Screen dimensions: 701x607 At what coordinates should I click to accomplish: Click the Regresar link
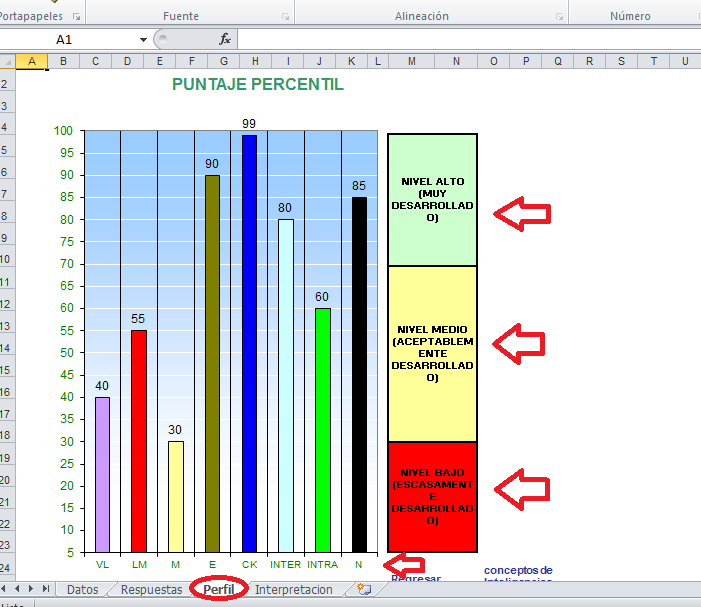[x=416, y=578]
